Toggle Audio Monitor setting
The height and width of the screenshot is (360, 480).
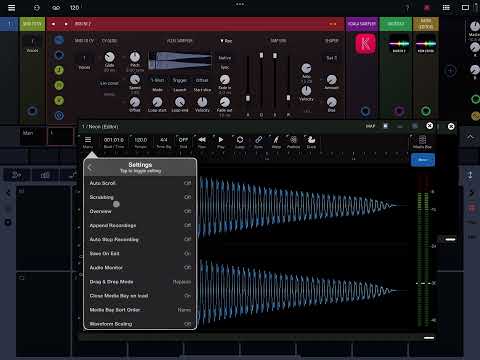[x=140, y=268]
